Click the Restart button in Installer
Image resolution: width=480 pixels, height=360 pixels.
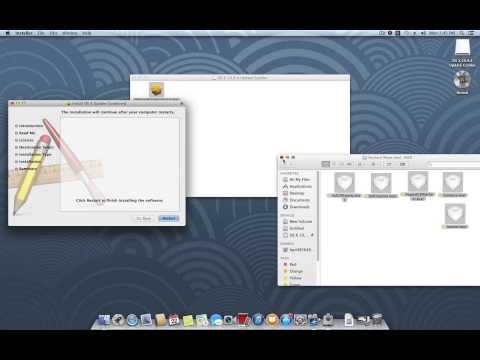tap(169, 218)
